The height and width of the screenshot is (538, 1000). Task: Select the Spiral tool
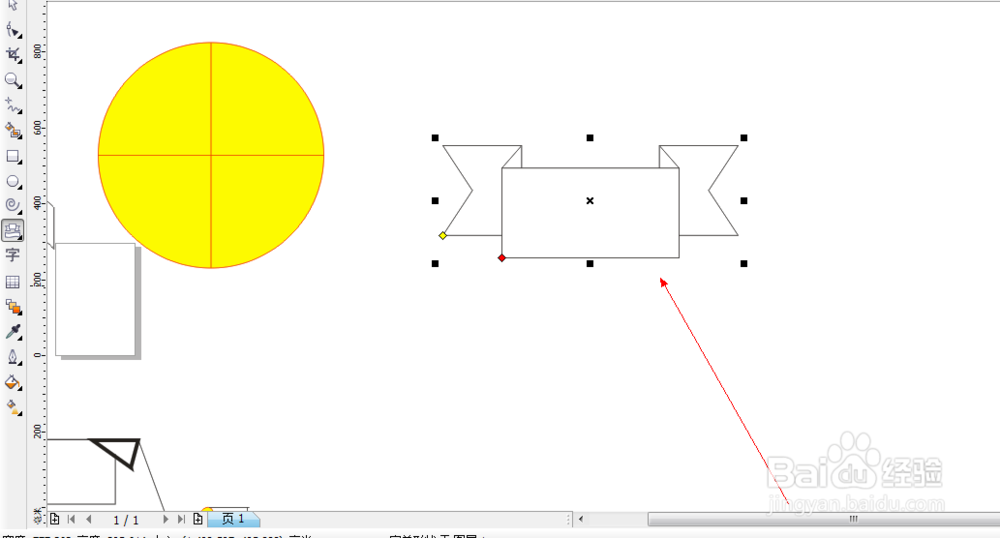(13, 205)
